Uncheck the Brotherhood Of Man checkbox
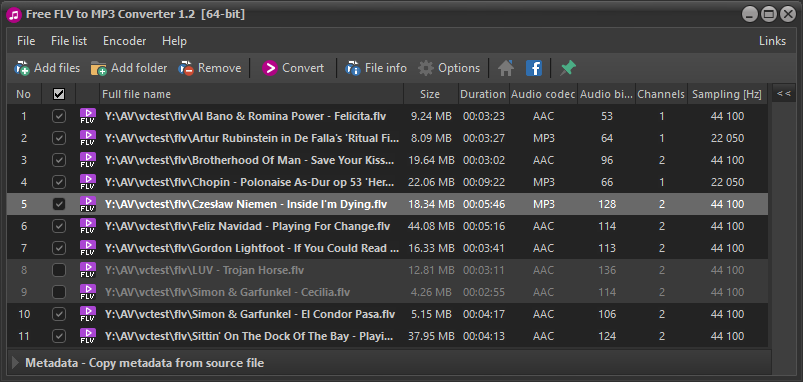The height and width of the screenshot is (382, 803). [59, 160]
